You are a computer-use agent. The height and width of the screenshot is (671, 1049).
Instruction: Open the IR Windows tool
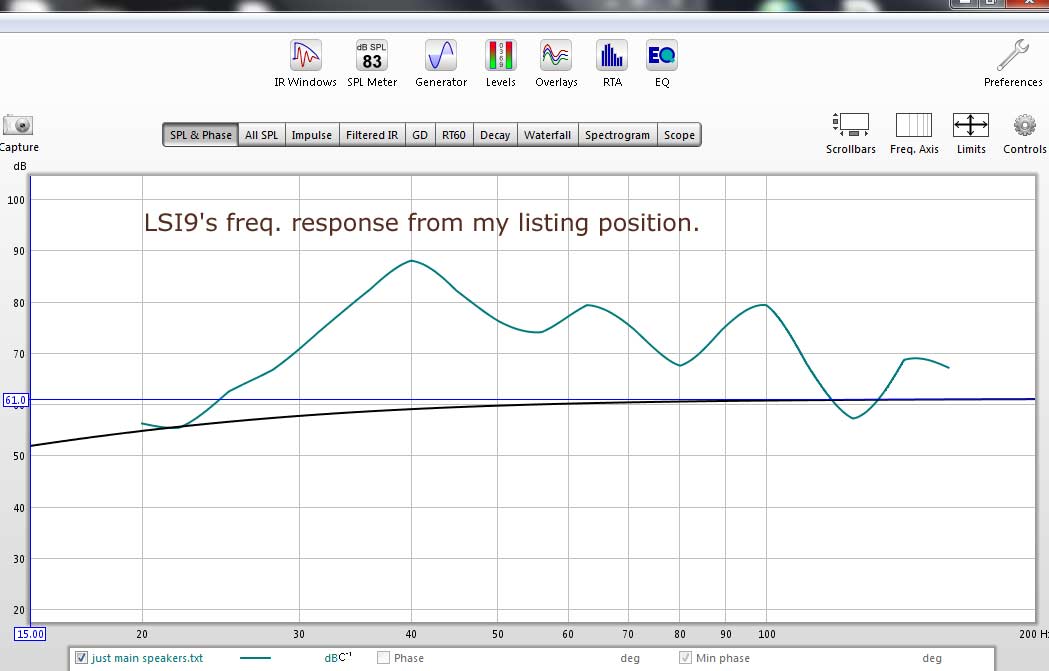pos(305,64)
